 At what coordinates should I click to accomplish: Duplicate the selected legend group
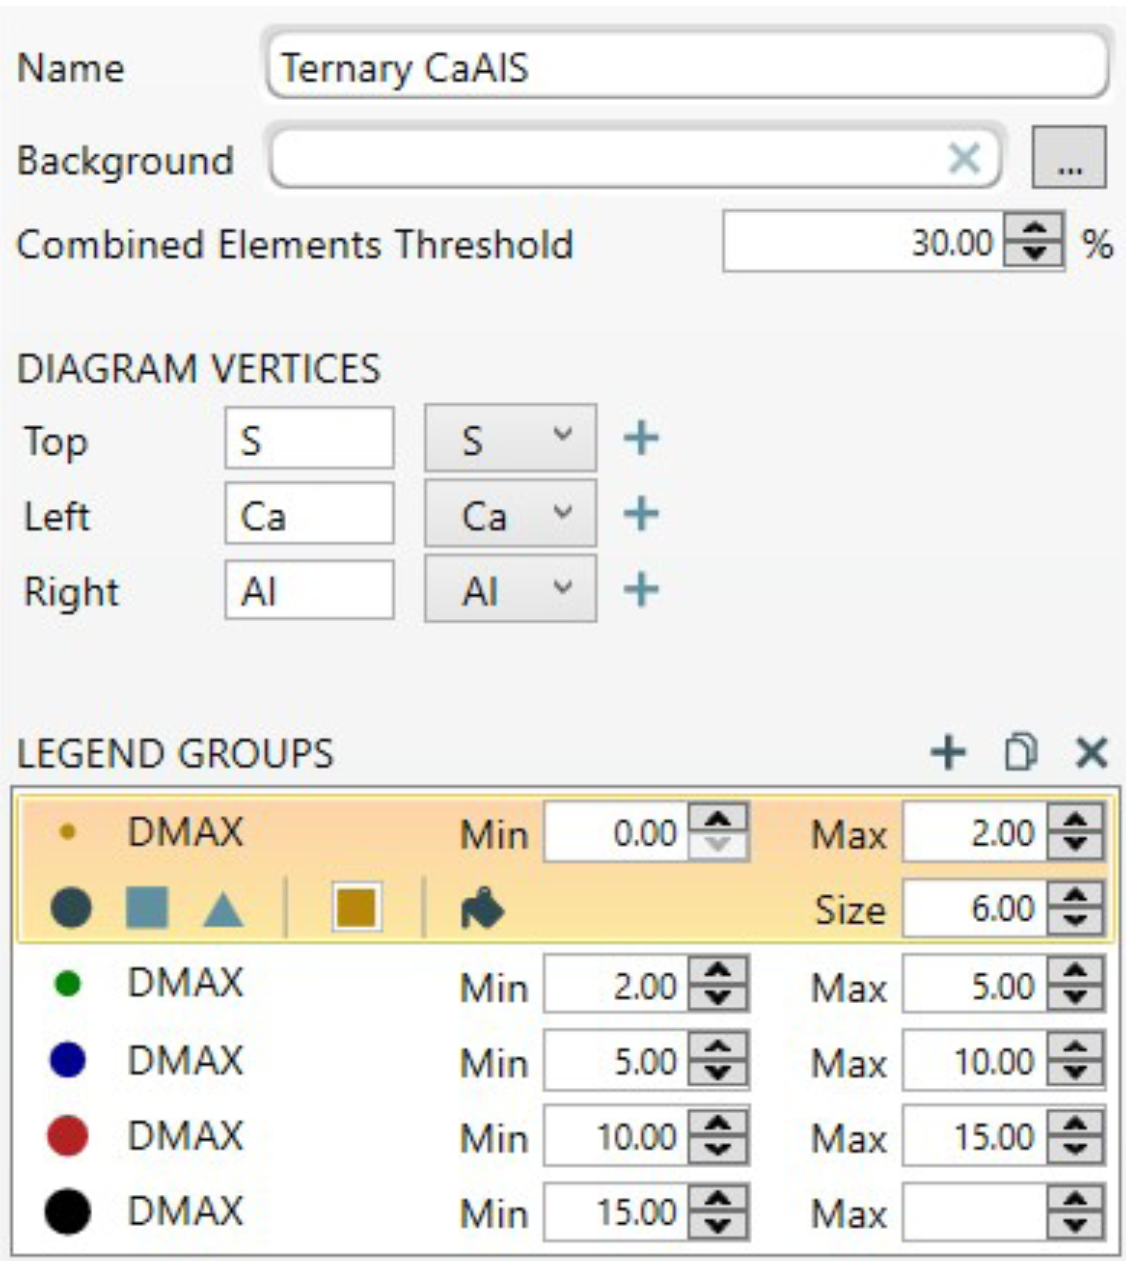pyautogui.click(x=1020, y=752)
